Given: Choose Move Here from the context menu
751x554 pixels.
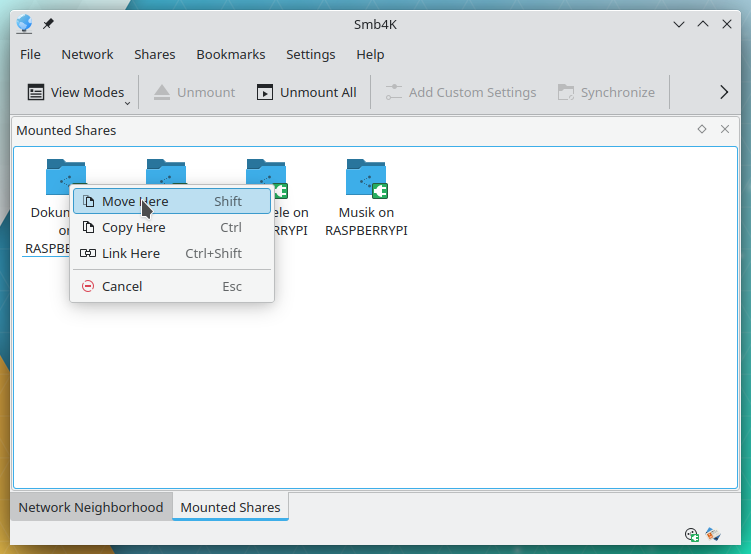Looking at the screenshot, I should (x=172, y=202).
